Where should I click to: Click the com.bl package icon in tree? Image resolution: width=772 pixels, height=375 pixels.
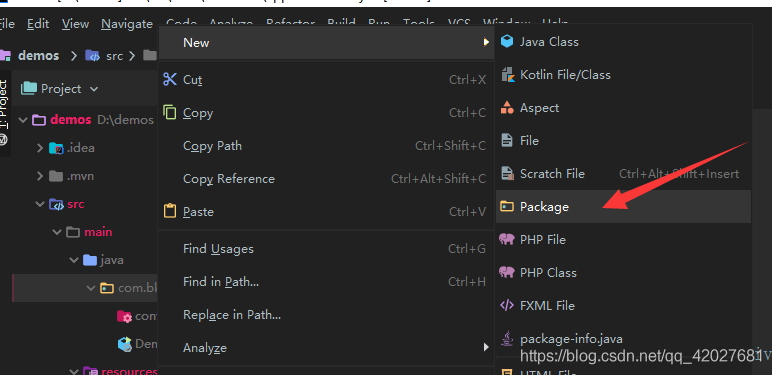[x=107, y=288]
